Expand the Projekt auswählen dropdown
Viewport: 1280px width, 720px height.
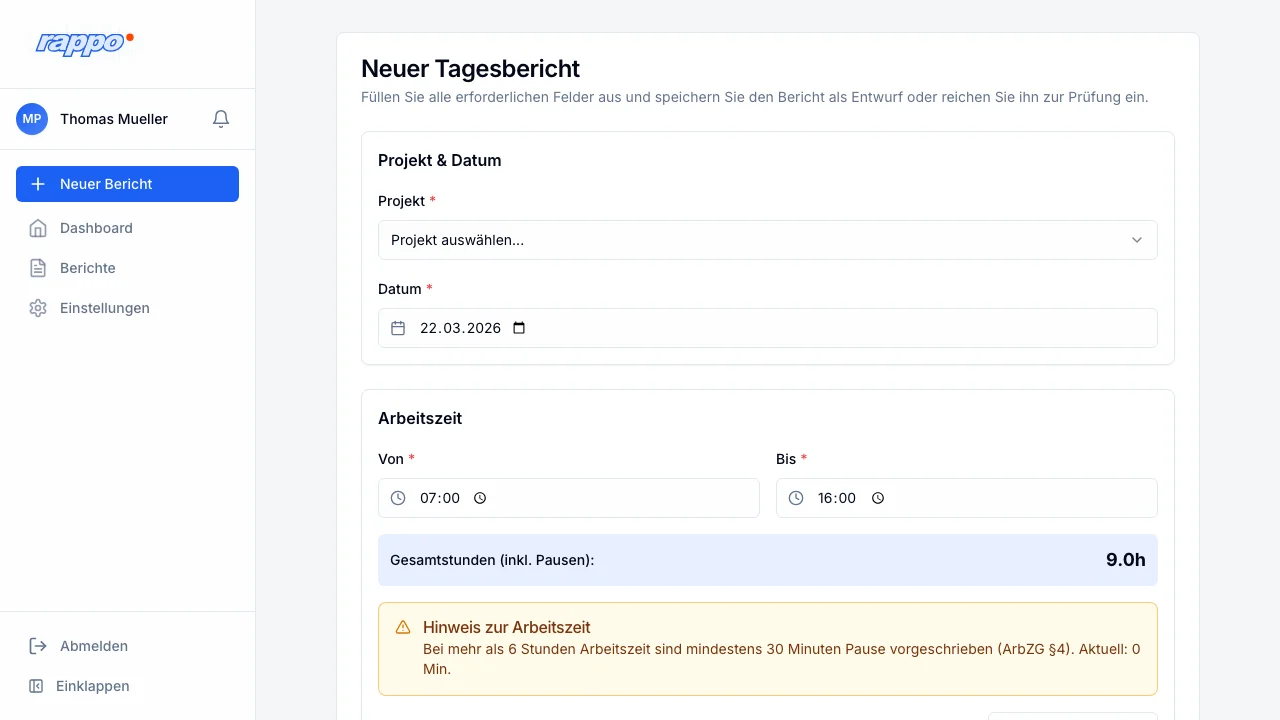768,240
